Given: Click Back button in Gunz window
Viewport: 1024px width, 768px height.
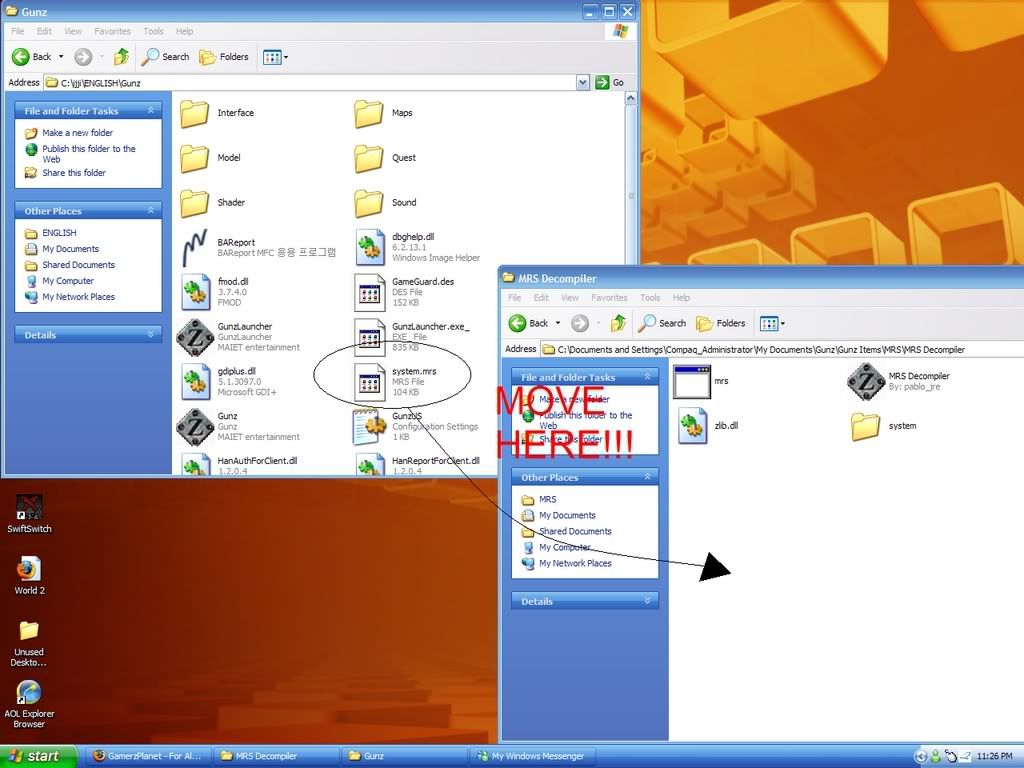Looking at the screenshot, I should (x=32, y=57).
